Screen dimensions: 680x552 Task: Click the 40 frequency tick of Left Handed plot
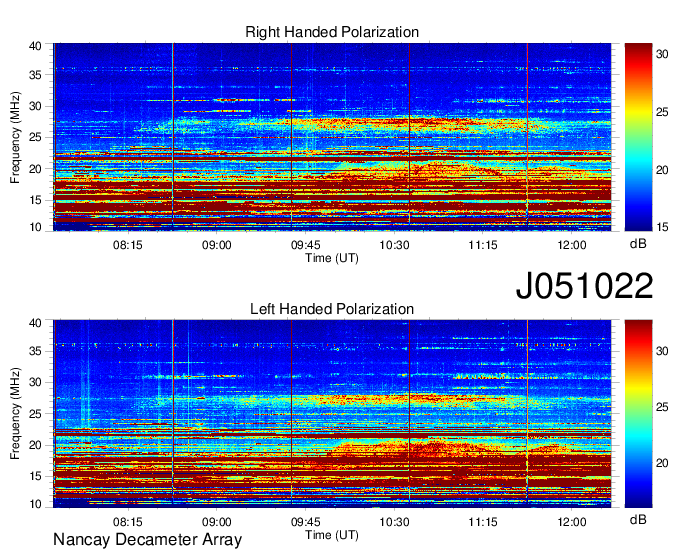tap(35, 323)
